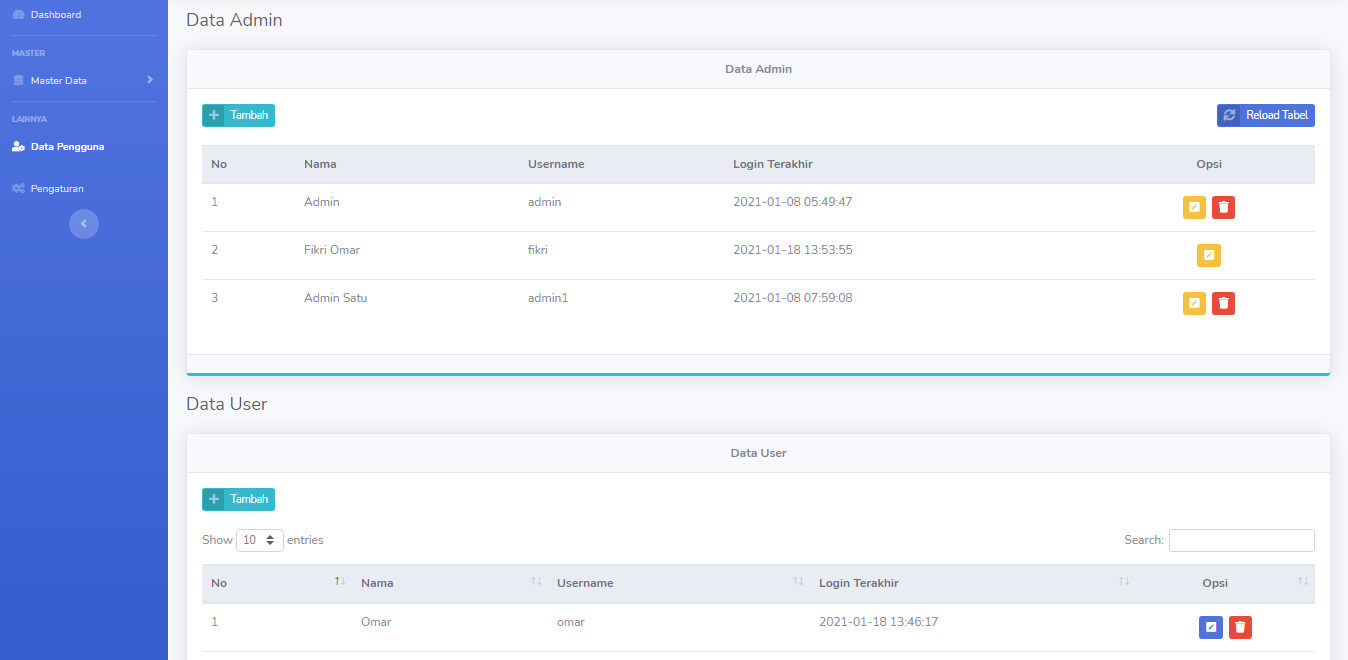The image size is (1348, 660).
Task: Edit user Omar with blue pencil icon
Action: pos(1211,627)
